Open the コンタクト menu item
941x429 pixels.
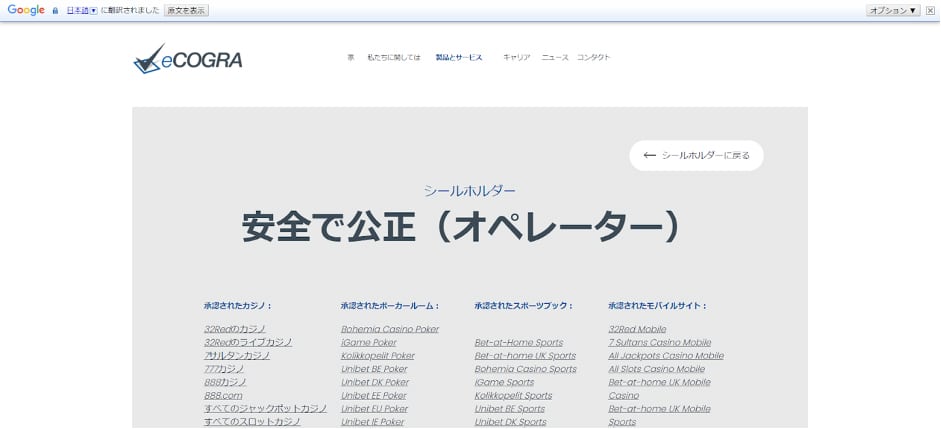[594, 58]
